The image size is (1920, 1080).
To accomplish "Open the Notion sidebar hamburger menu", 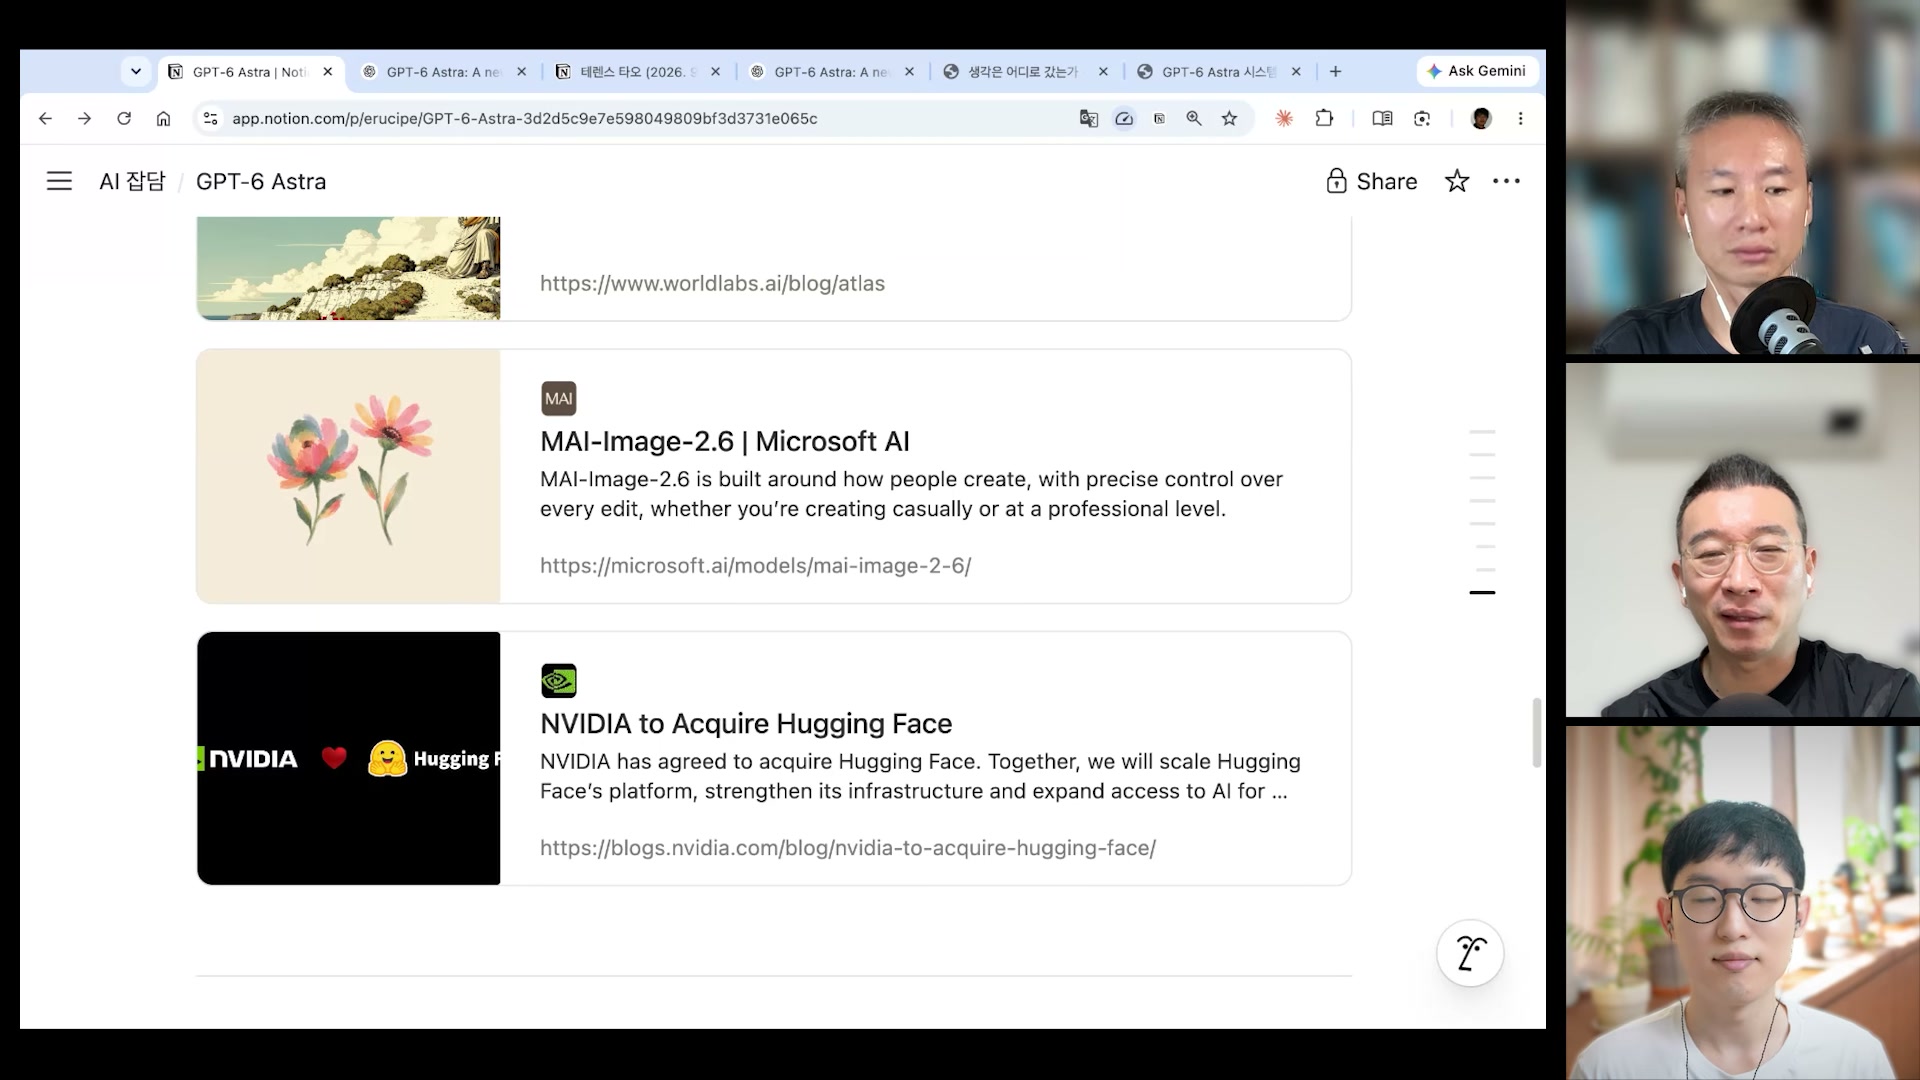I will click(59, 181).
